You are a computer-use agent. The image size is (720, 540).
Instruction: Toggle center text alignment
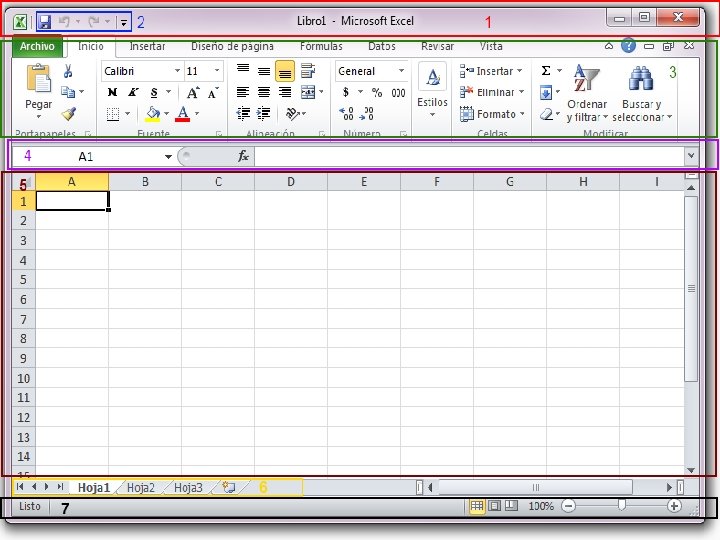[264, 92]
